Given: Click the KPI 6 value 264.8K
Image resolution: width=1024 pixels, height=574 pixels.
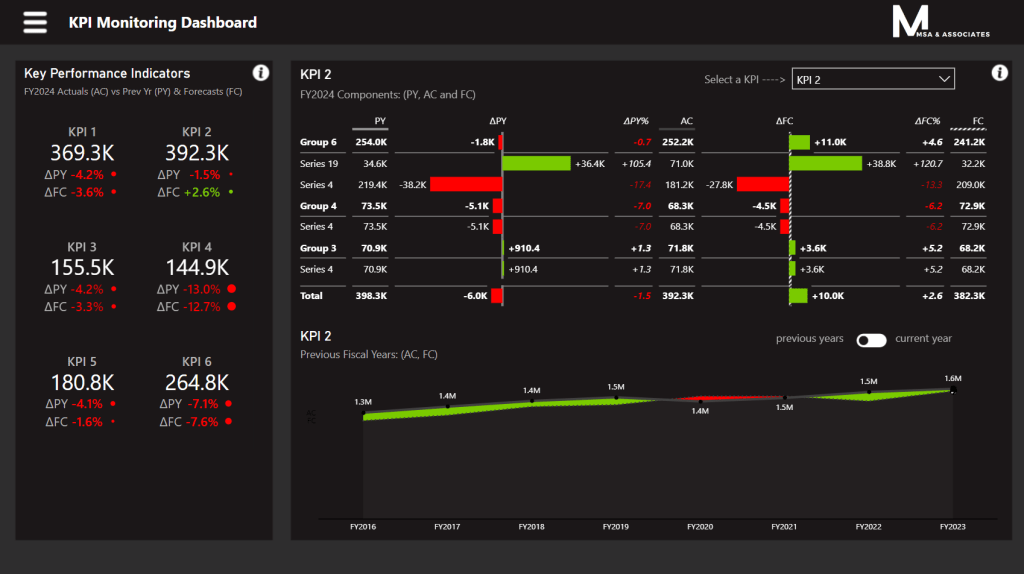Looking at the screenshot, I should 197,382.
